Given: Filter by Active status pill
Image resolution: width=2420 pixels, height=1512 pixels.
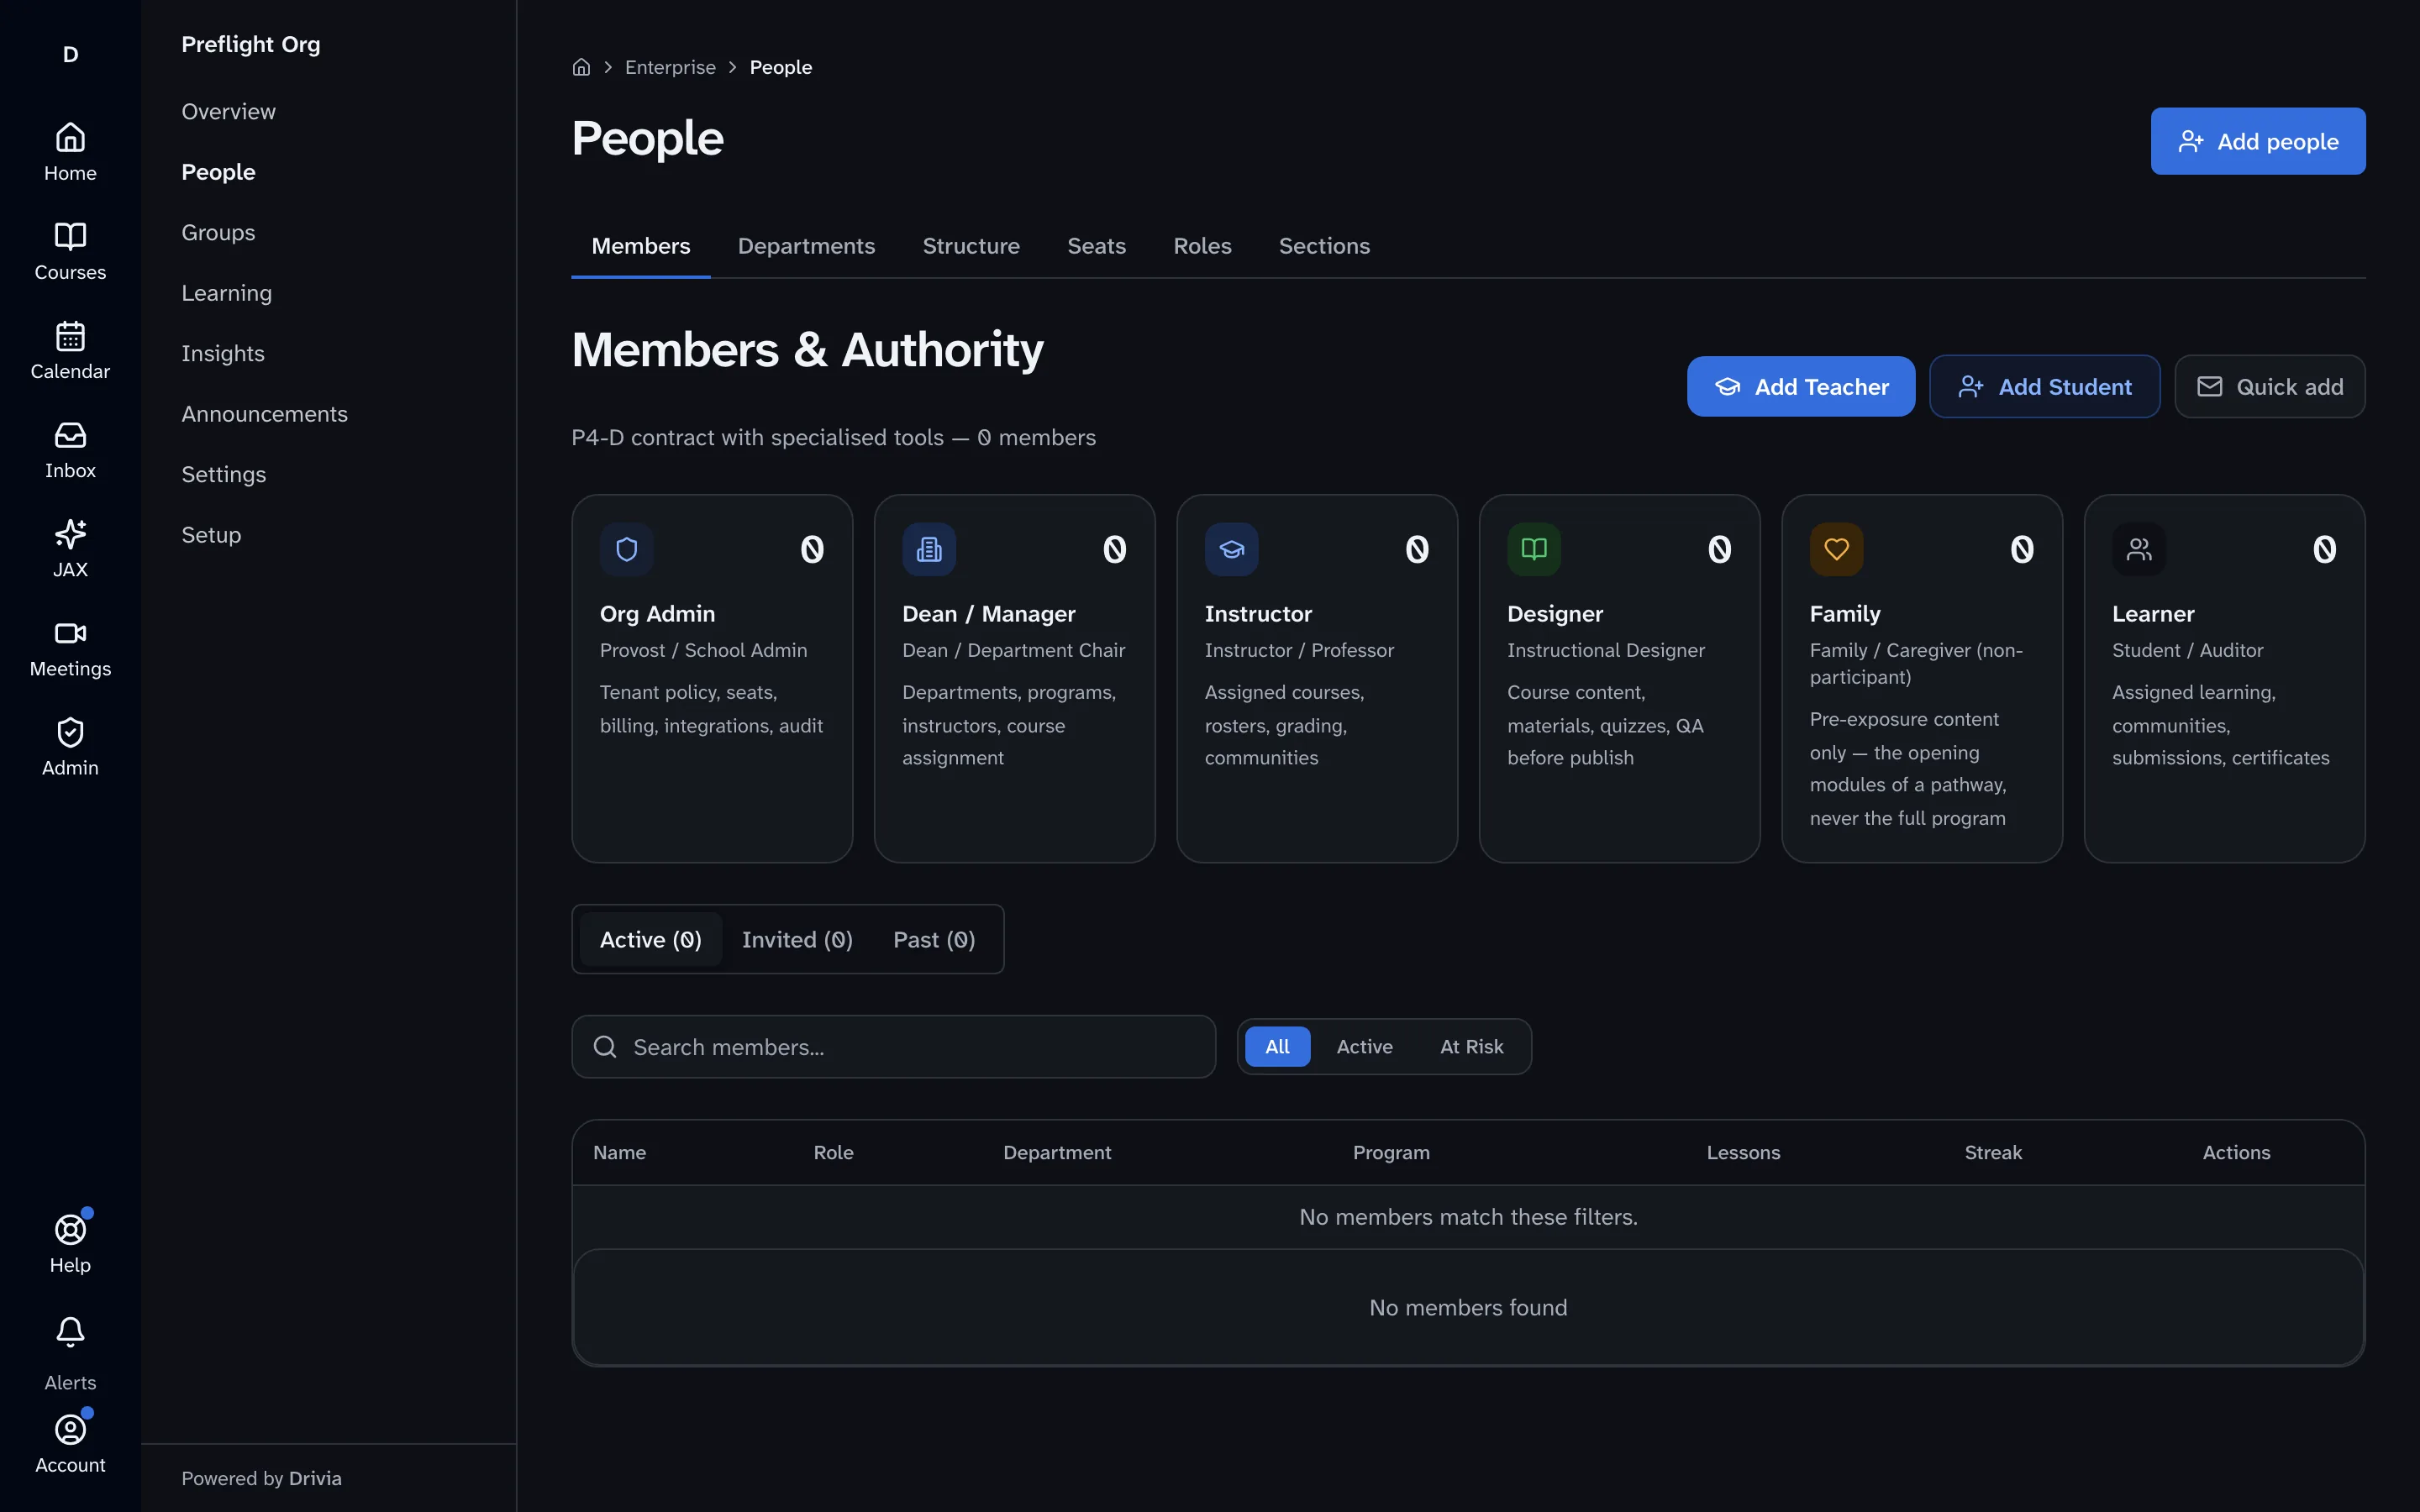Looking at the screenshot, I should click(x=1364, y=1046).
